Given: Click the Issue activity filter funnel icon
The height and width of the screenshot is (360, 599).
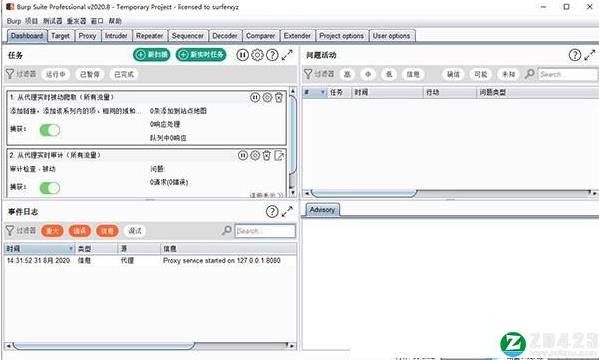Looking at the screenshot, I should click(308, 74).
